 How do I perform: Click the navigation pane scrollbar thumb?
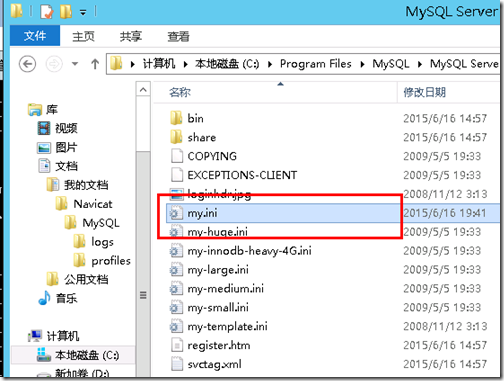click(143, 265)
